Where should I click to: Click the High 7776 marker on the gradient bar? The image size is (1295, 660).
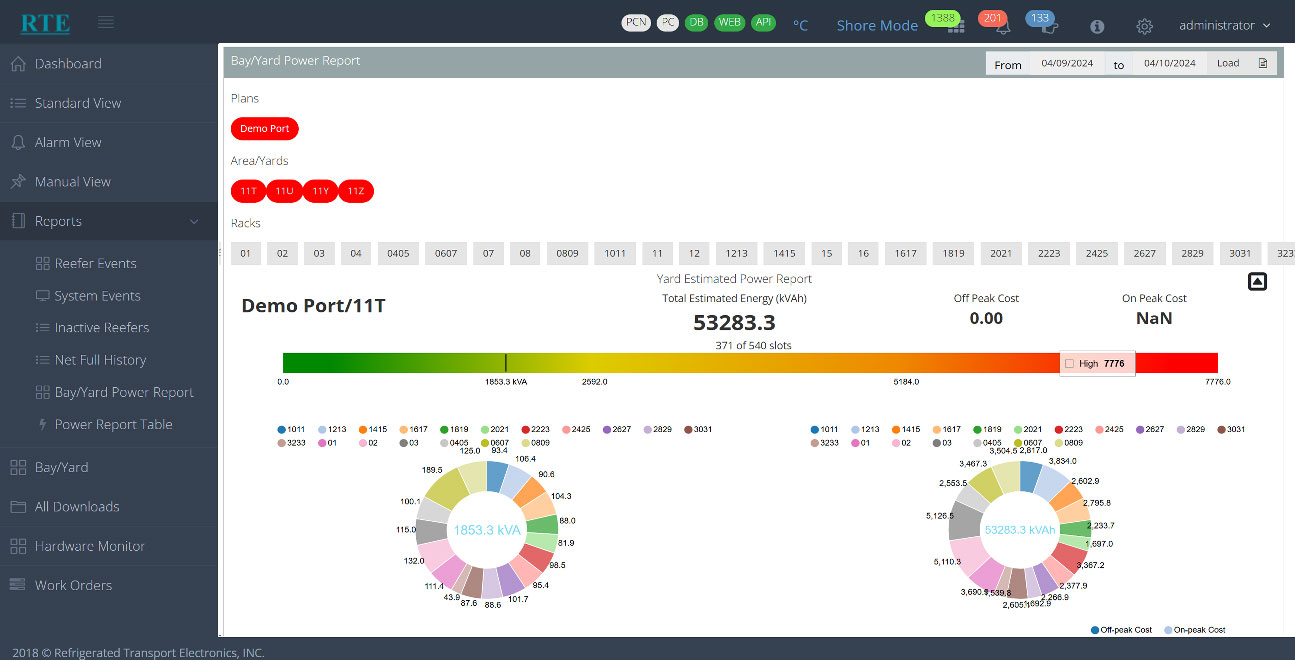coord(1097,364)
